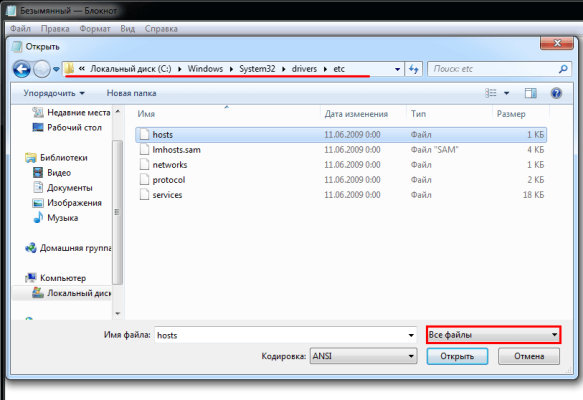Toggle the preview pane icon
This screenshot has width=583, height=400.
pyautogui.click(x=531, y=93)
